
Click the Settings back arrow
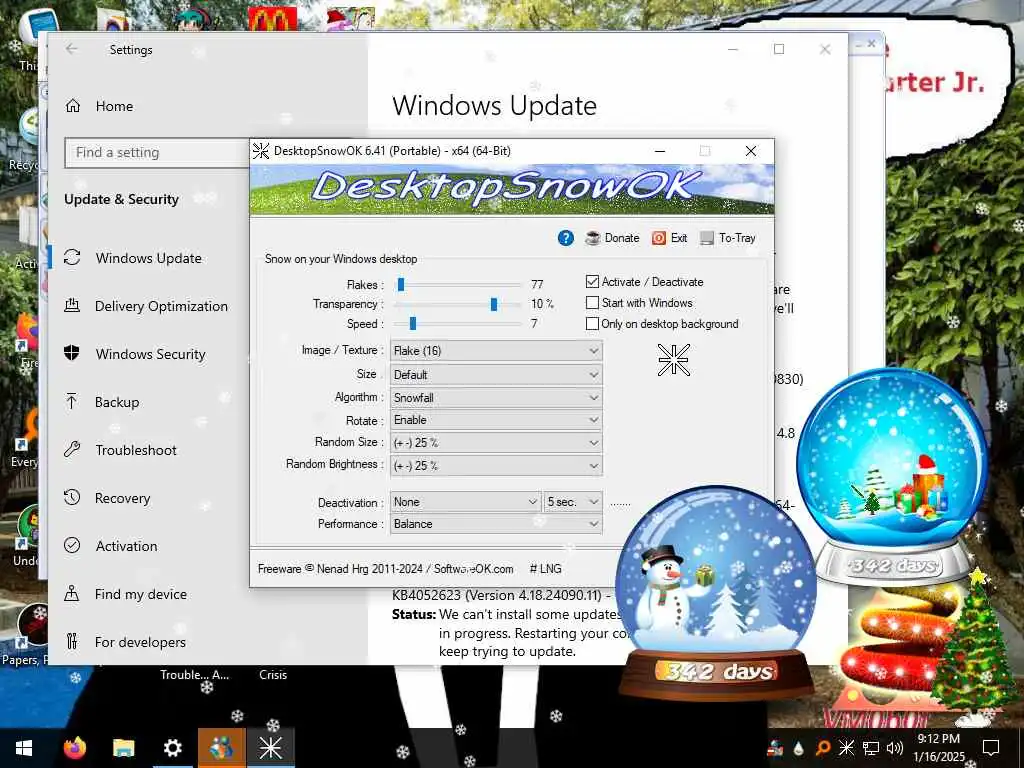coord(72,49)
